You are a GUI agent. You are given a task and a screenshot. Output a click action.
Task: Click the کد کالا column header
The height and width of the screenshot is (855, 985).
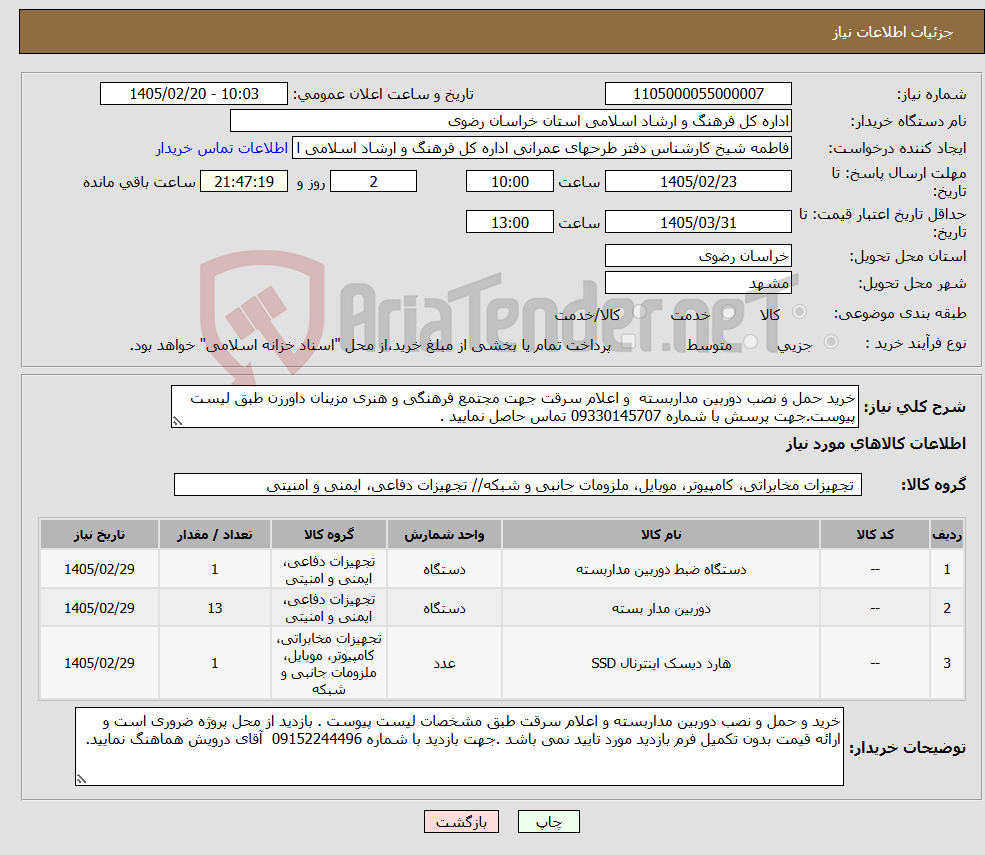pos(875,535)
